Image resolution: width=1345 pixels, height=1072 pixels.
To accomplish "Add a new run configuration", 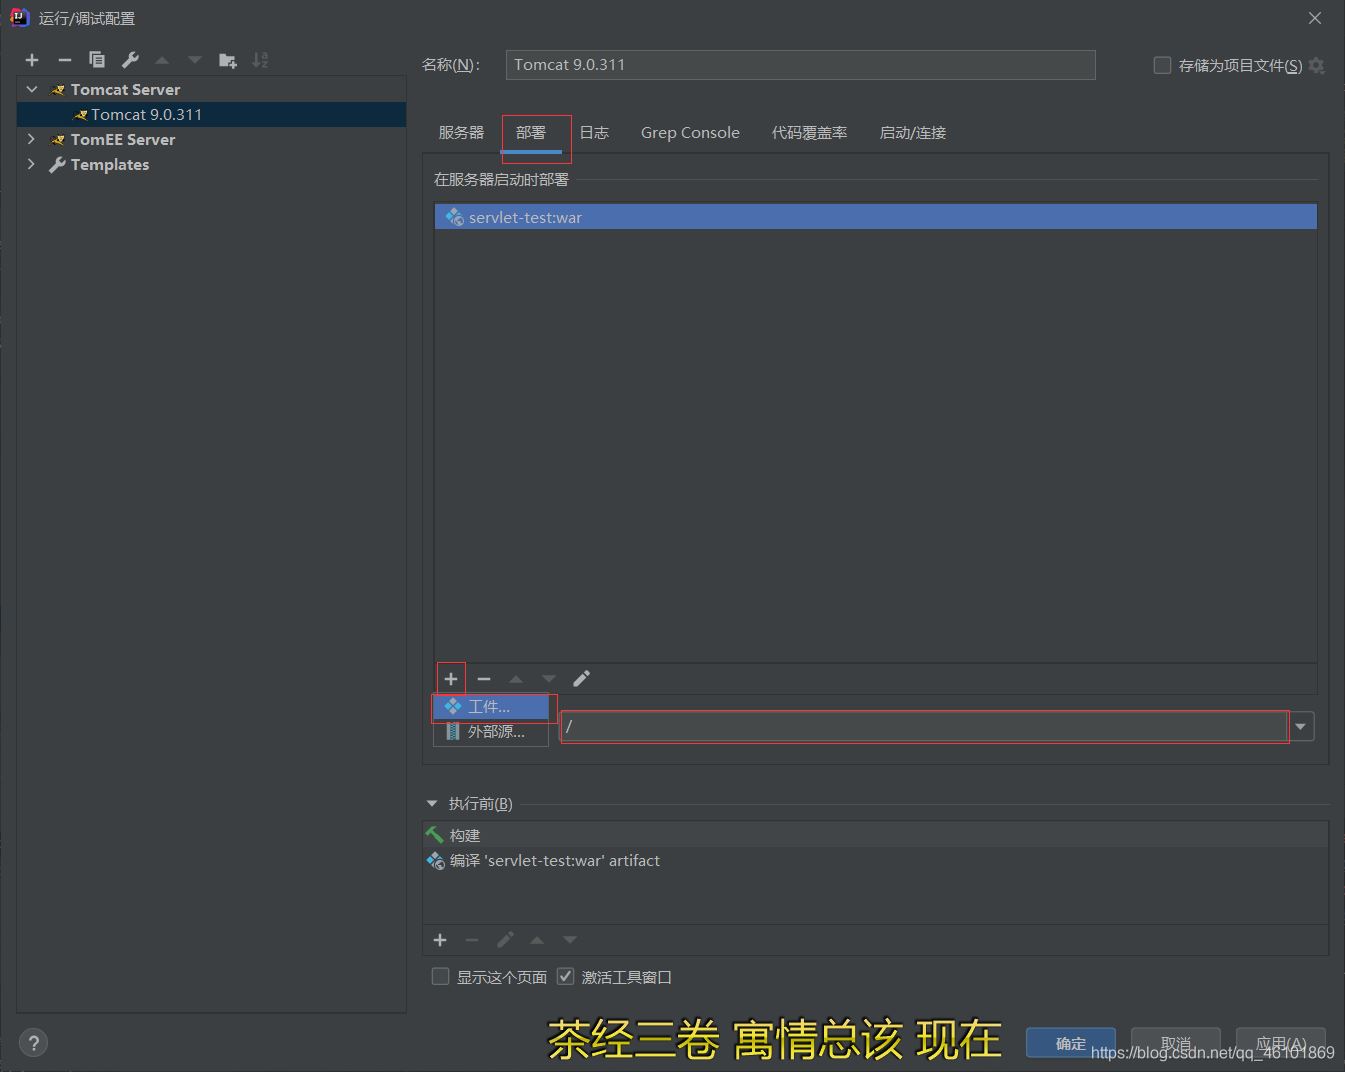I will [x=32, y=60].
